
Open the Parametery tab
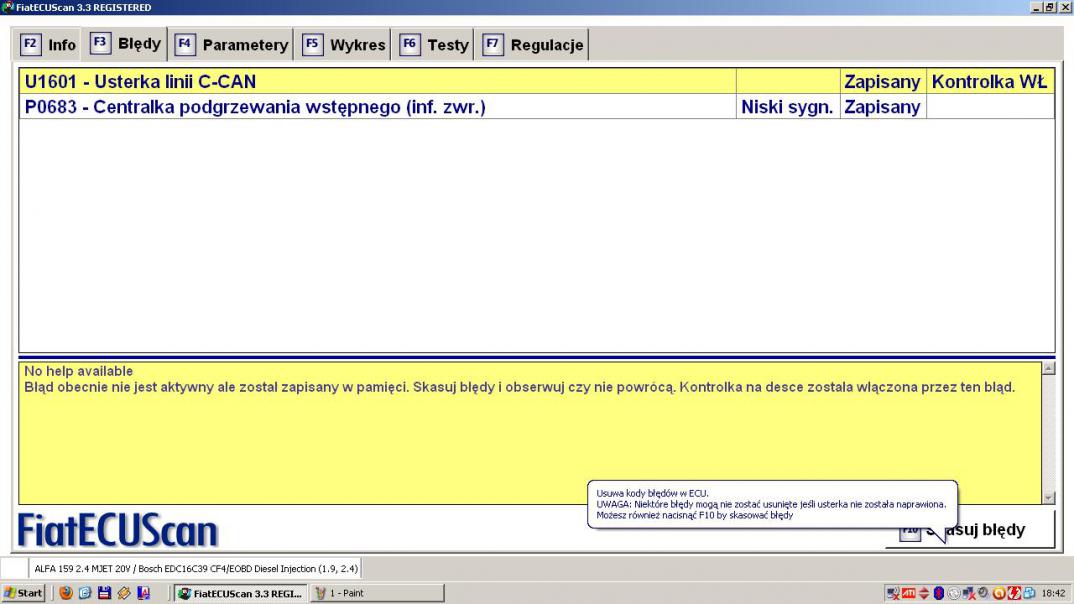click(x=232, y=45)
